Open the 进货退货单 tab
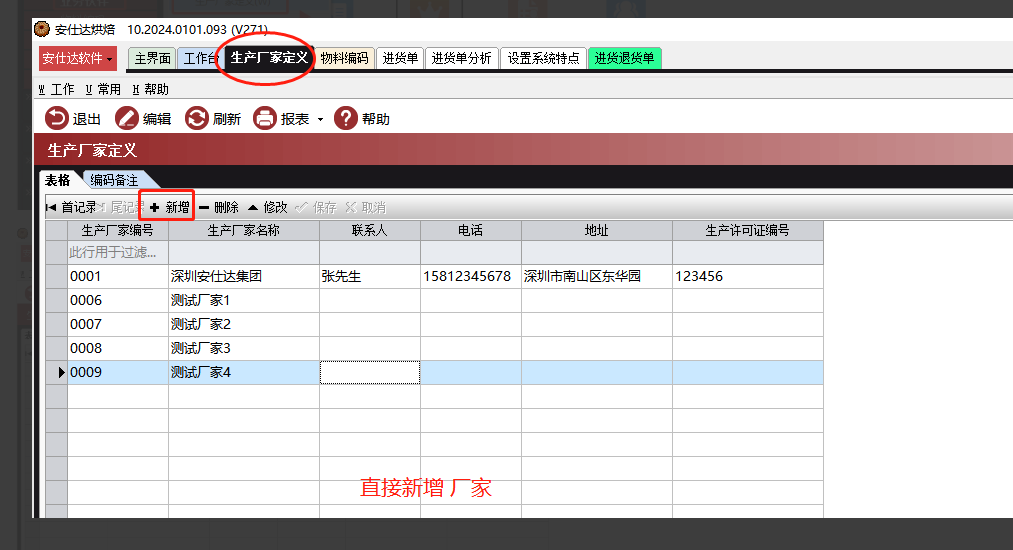Viewport: 1013px width, 550px height. coord(624,59)
